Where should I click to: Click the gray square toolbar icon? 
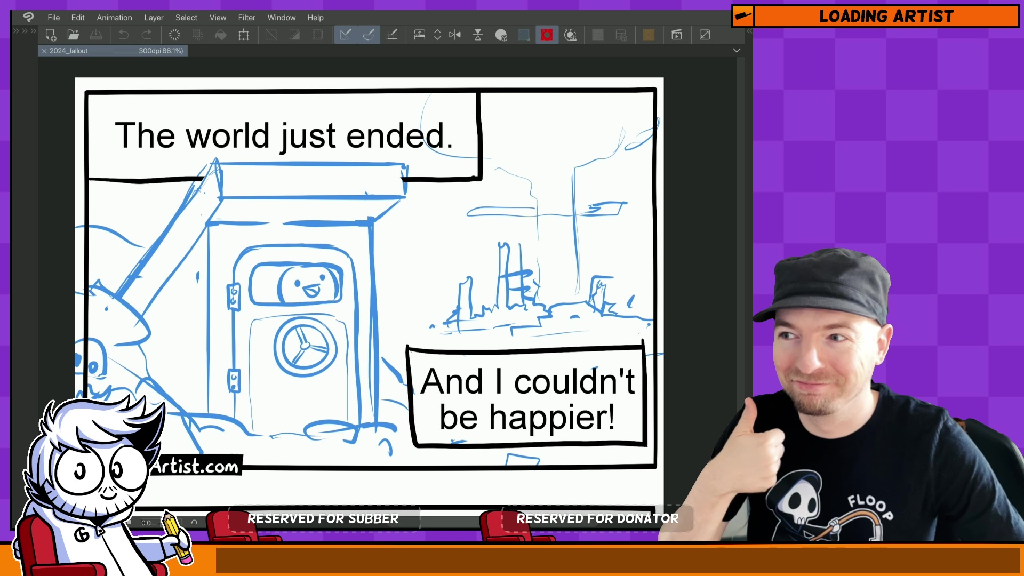[x=598, y=35]
